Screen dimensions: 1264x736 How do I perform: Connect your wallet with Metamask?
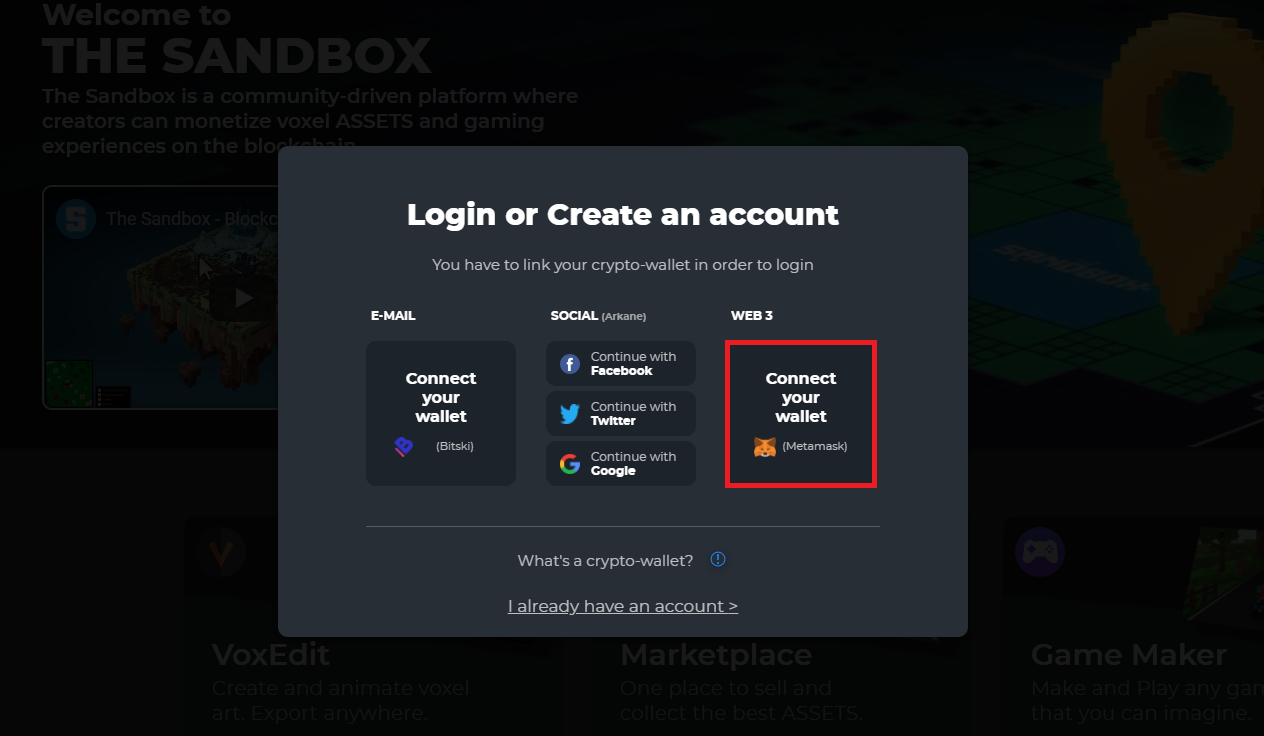pos(801,413)
